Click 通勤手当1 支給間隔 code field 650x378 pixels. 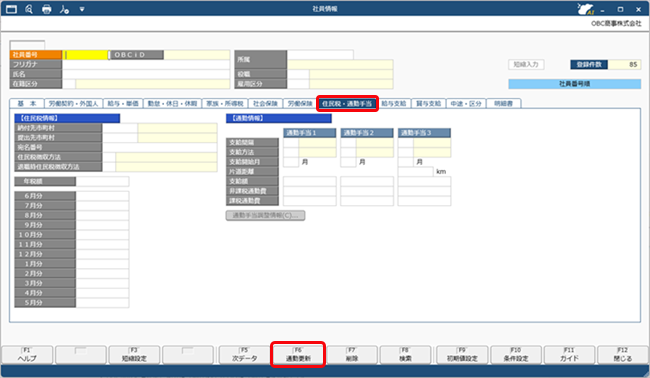click(x=291, y=142)
